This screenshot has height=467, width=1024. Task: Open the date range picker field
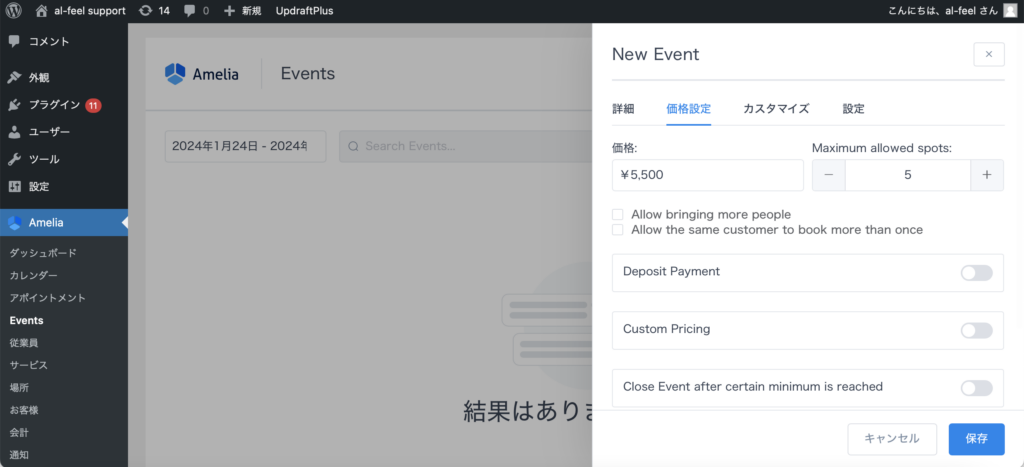[245, 146]
